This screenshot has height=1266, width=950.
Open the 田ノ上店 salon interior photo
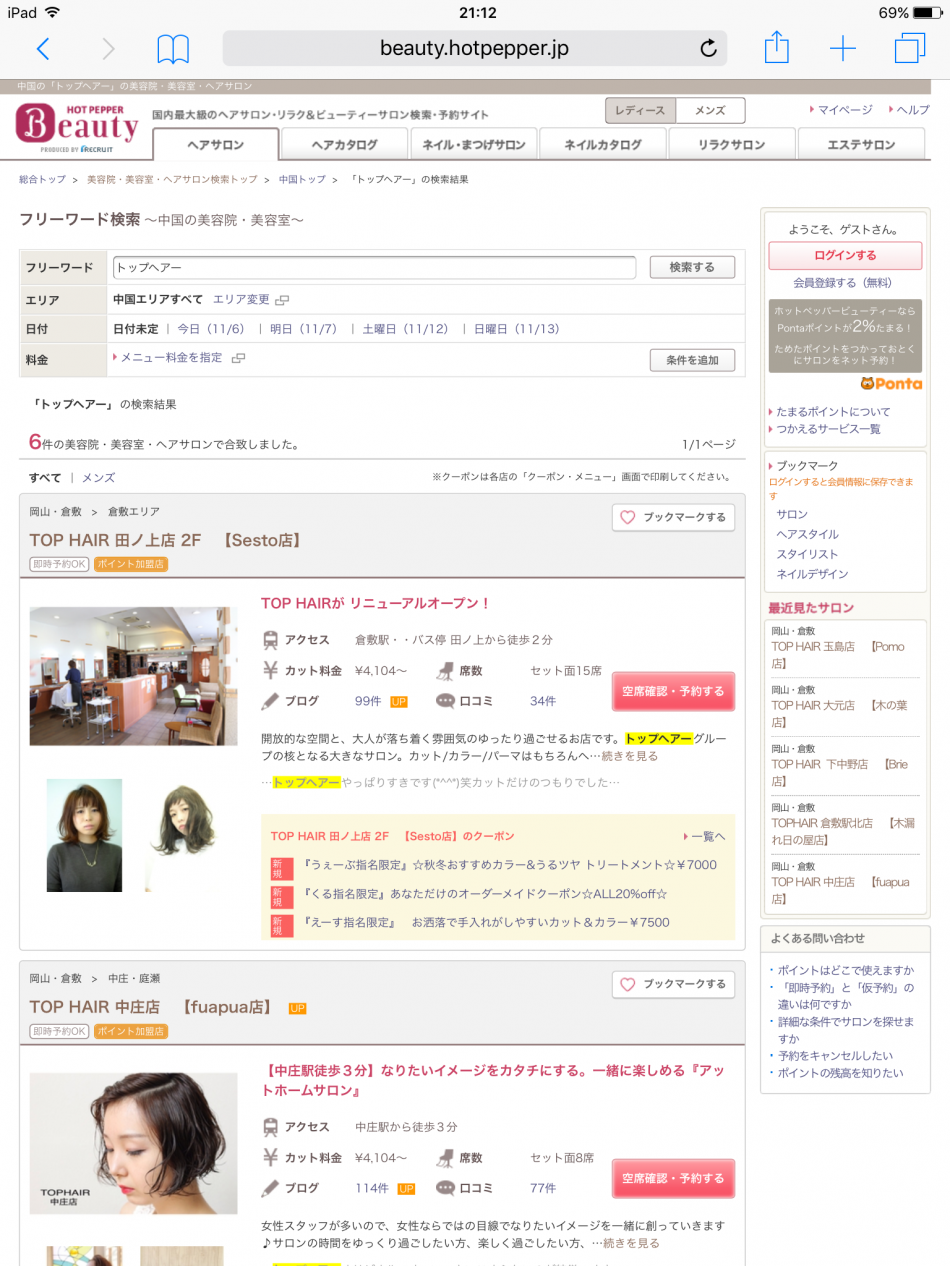134,676
